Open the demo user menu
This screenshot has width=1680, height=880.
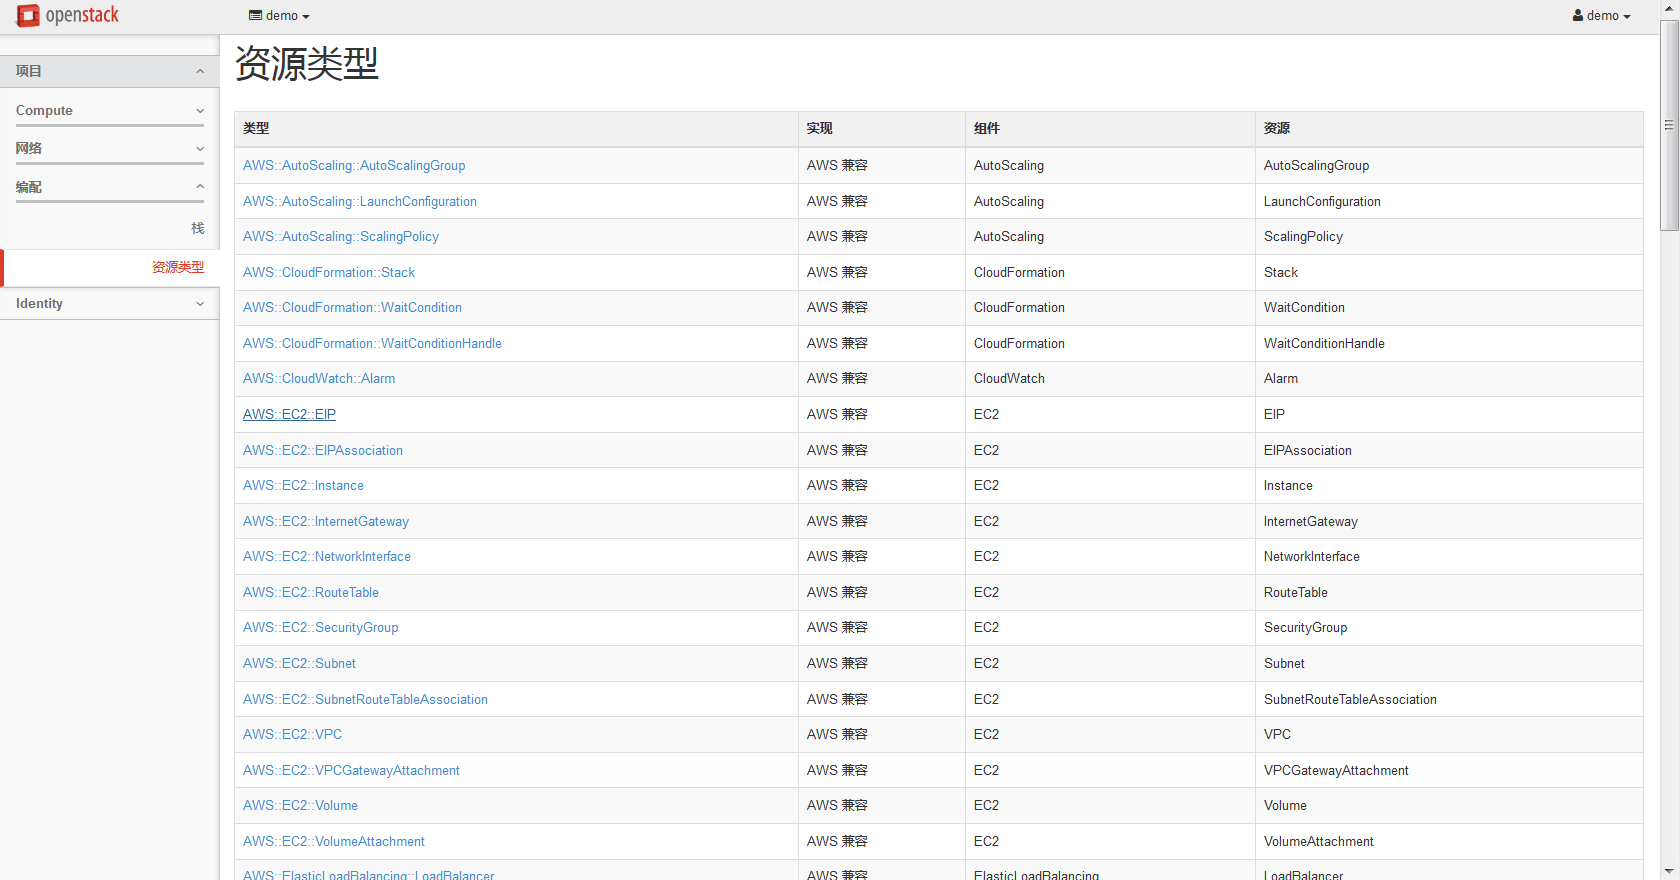pyautogui.click(x=1601, y=16)
